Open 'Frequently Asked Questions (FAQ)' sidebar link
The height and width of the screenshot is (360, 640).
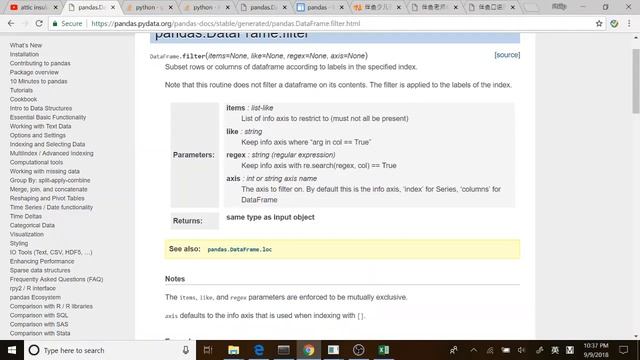pyautogui.click(x=56, y=279)
